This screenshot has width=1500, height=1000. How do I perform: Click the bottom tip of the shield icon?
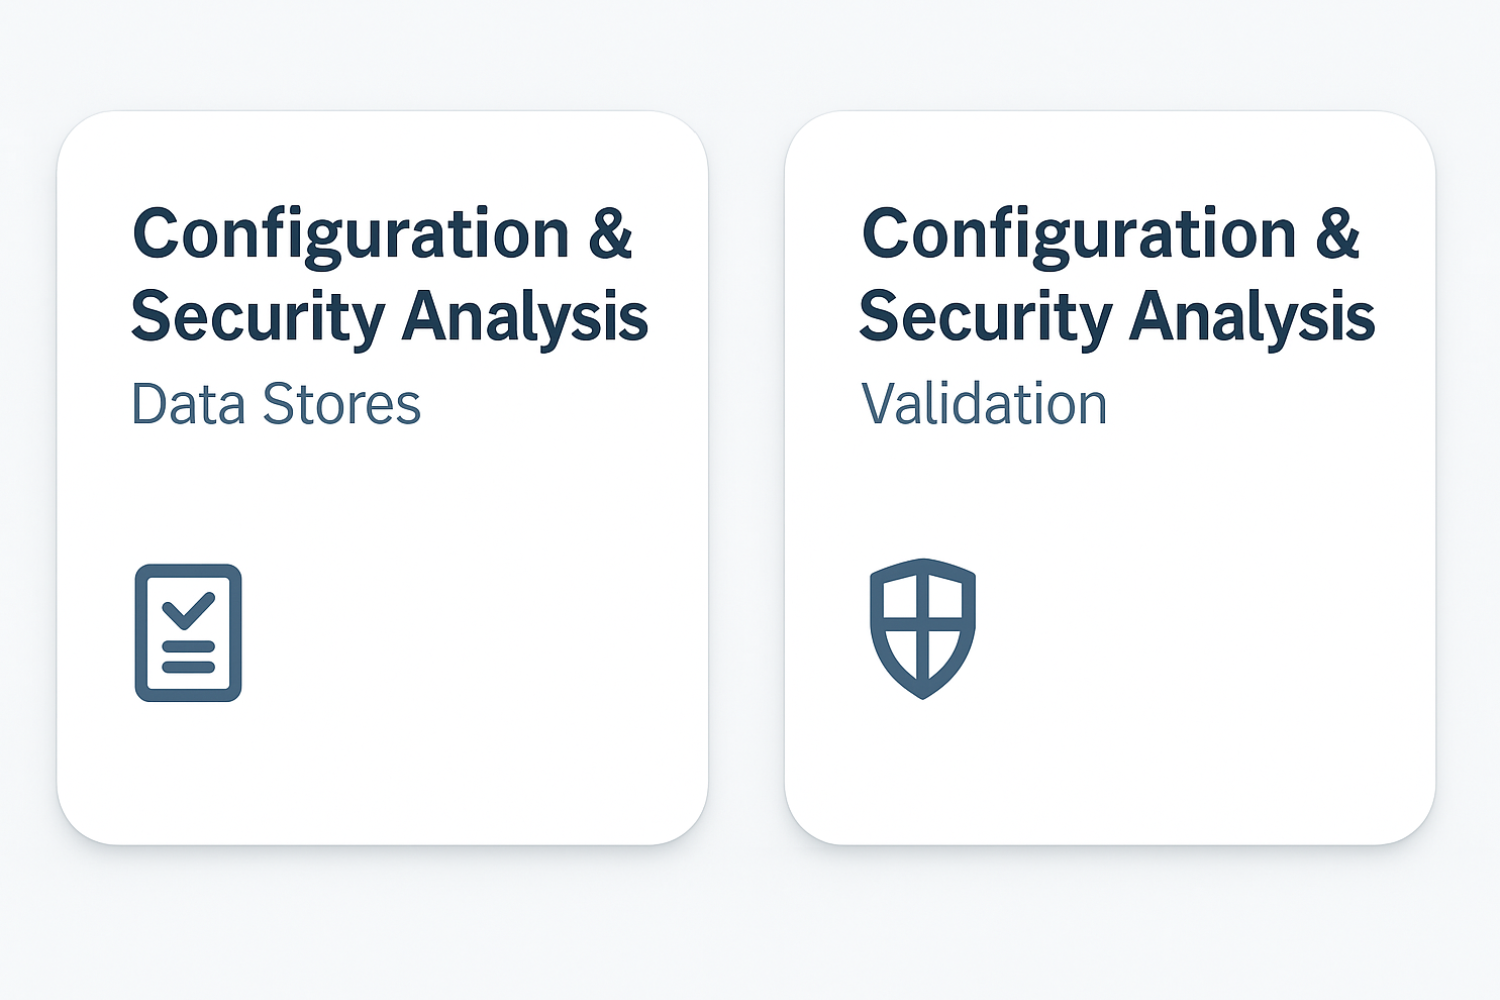coord(923,692)
